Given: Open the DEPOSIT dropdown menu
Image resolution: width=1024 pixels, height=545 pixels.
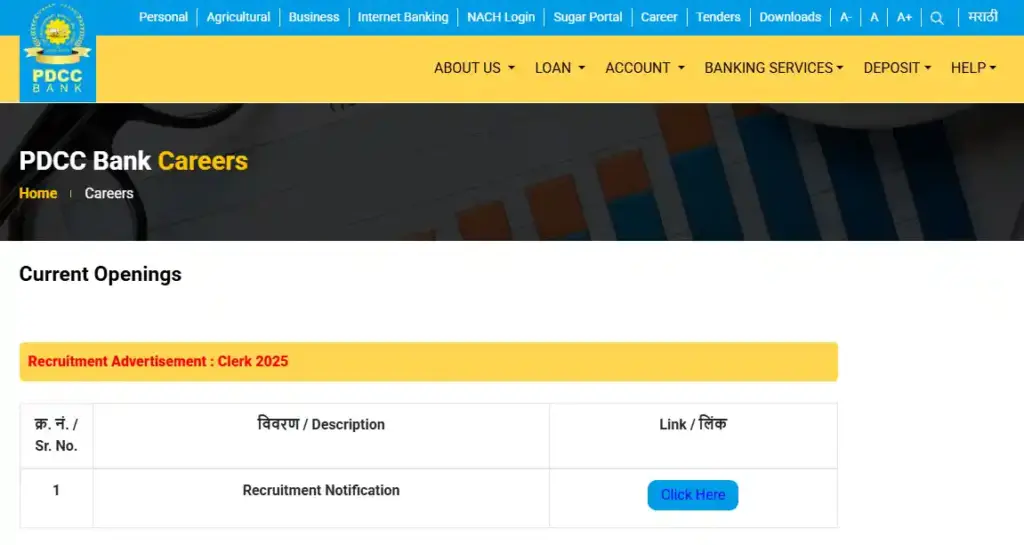Looking at the screenshot, I should click(x=897, y=68).
